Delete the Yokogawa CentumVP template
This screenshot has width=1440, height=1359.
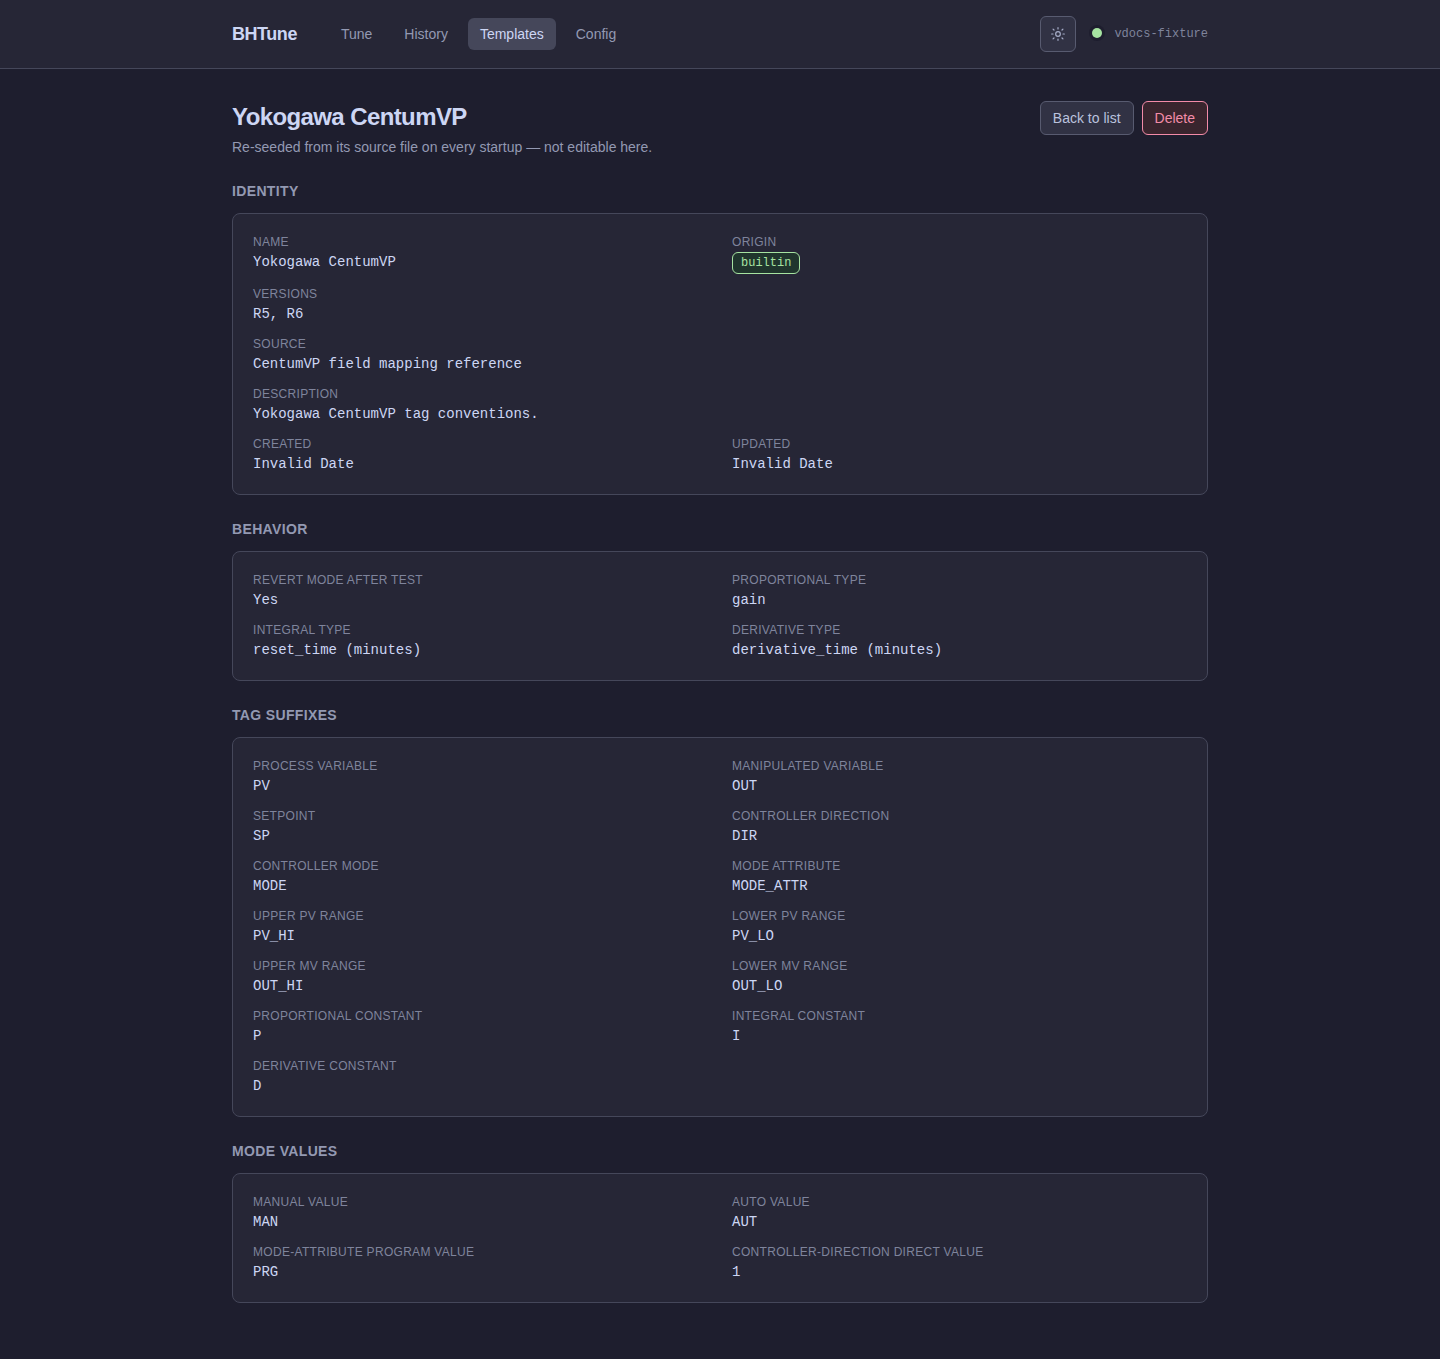click(1175, 118)
